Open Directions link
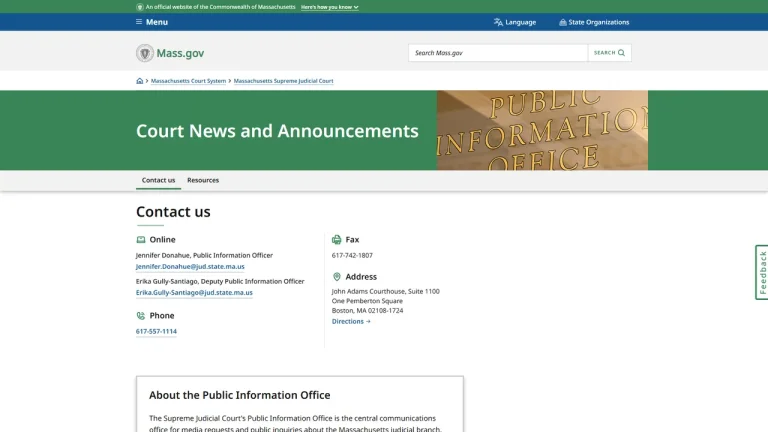The image size is (768, 432). [351, 321]
